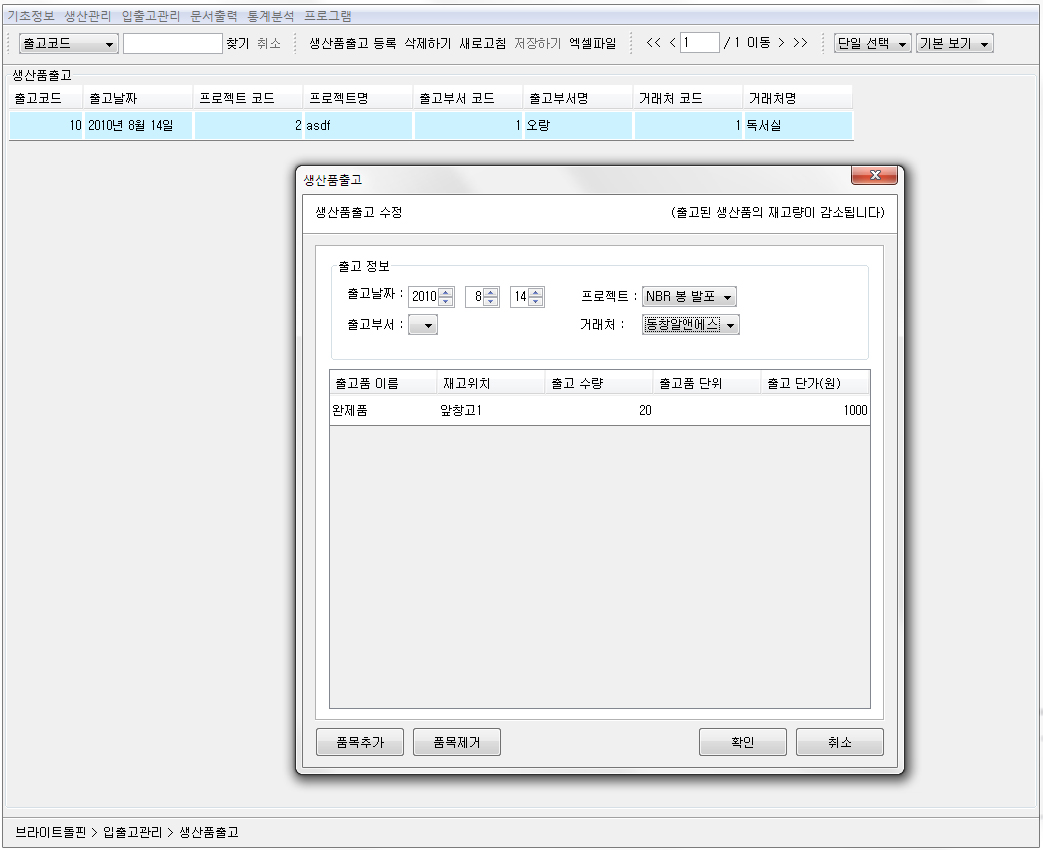Go to last page with >> button
The width and height of the screenshot is (1043, 850).
pyautogui.click(x=800, y=43)
